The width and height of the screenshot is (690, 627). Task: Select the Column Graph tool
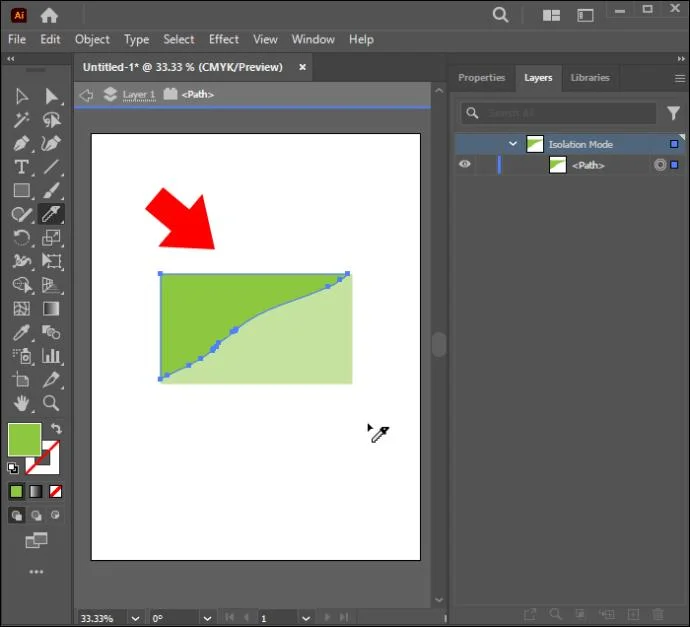[51, 356]
